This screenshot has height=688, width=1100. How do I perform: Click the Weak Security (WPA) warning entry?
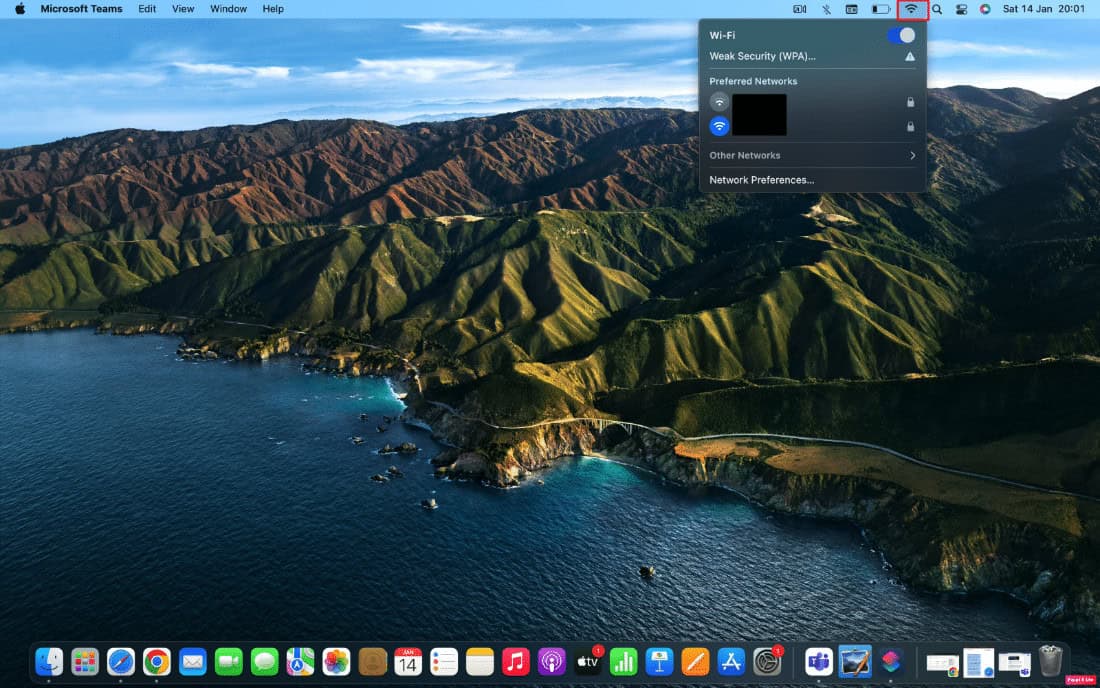tap(762, 56)
